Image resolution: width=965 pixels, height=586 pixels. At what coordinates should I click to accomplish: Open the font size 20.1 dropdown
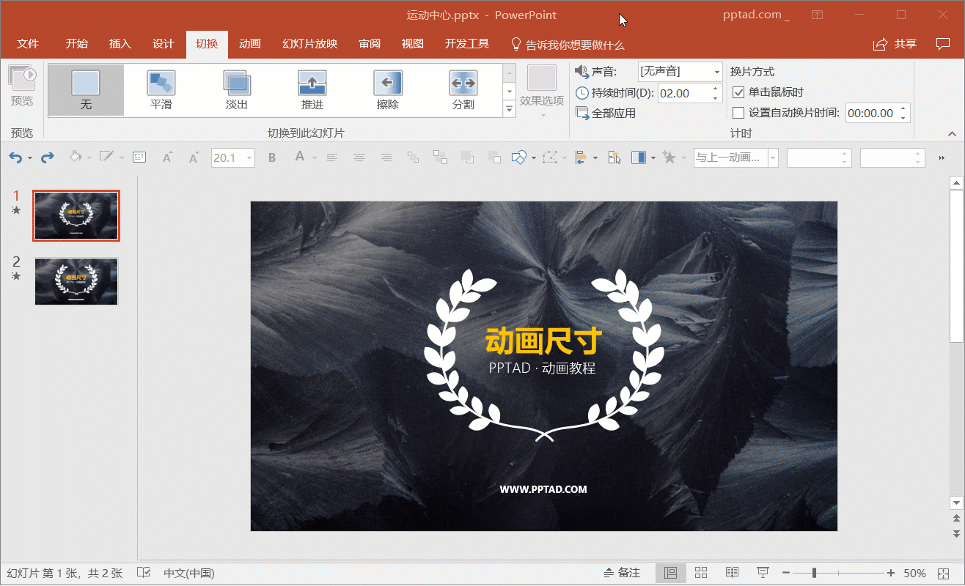tap(246, 157)
